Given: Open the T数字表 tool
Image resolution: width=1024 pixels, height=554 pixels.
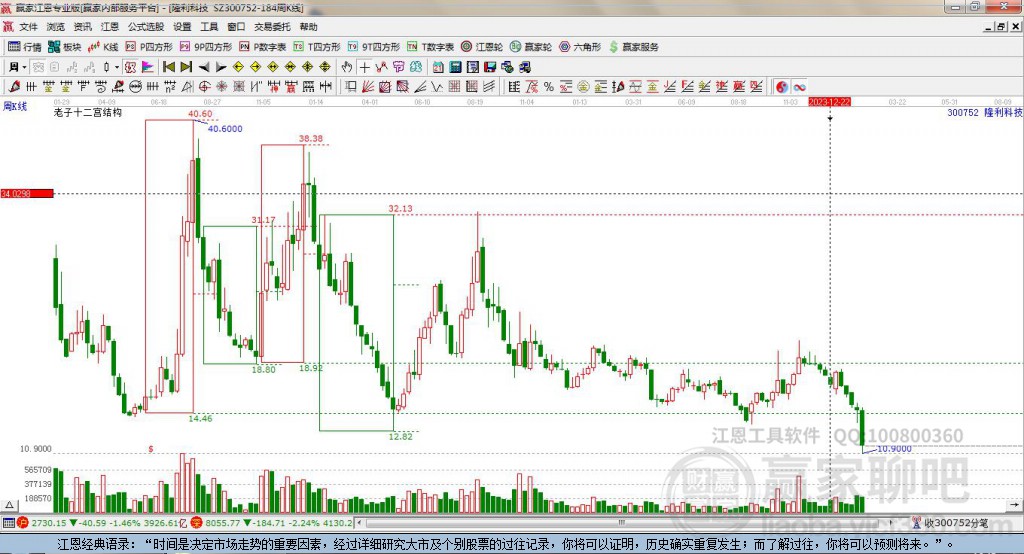Looking at the screenshot, I should tap(430, 47).
